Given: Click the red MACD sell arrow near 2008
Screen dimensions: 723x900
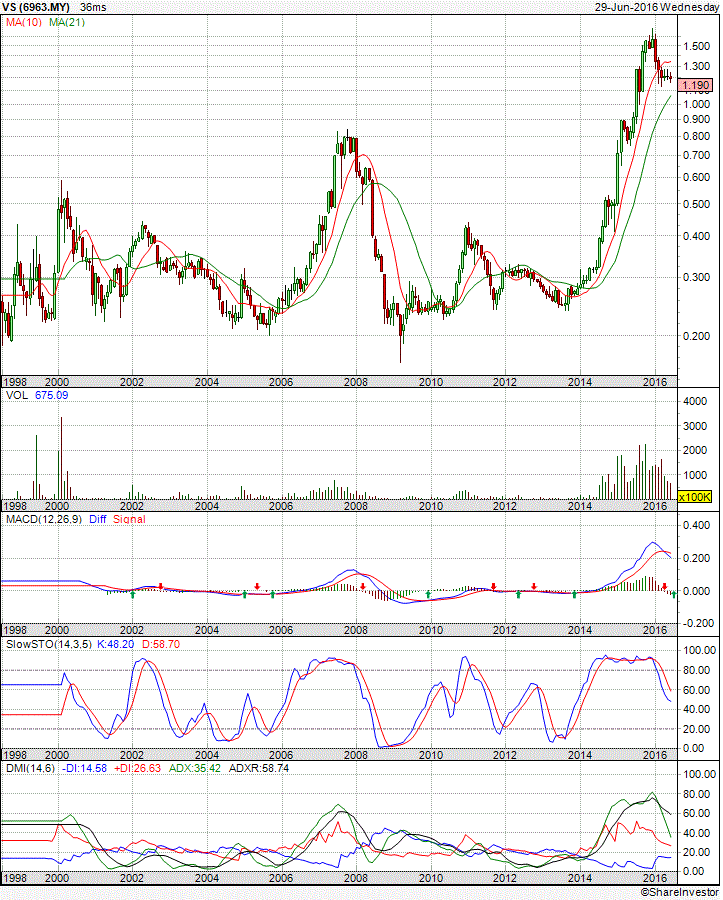Looking at the screenshot, I should pos(363,587).
